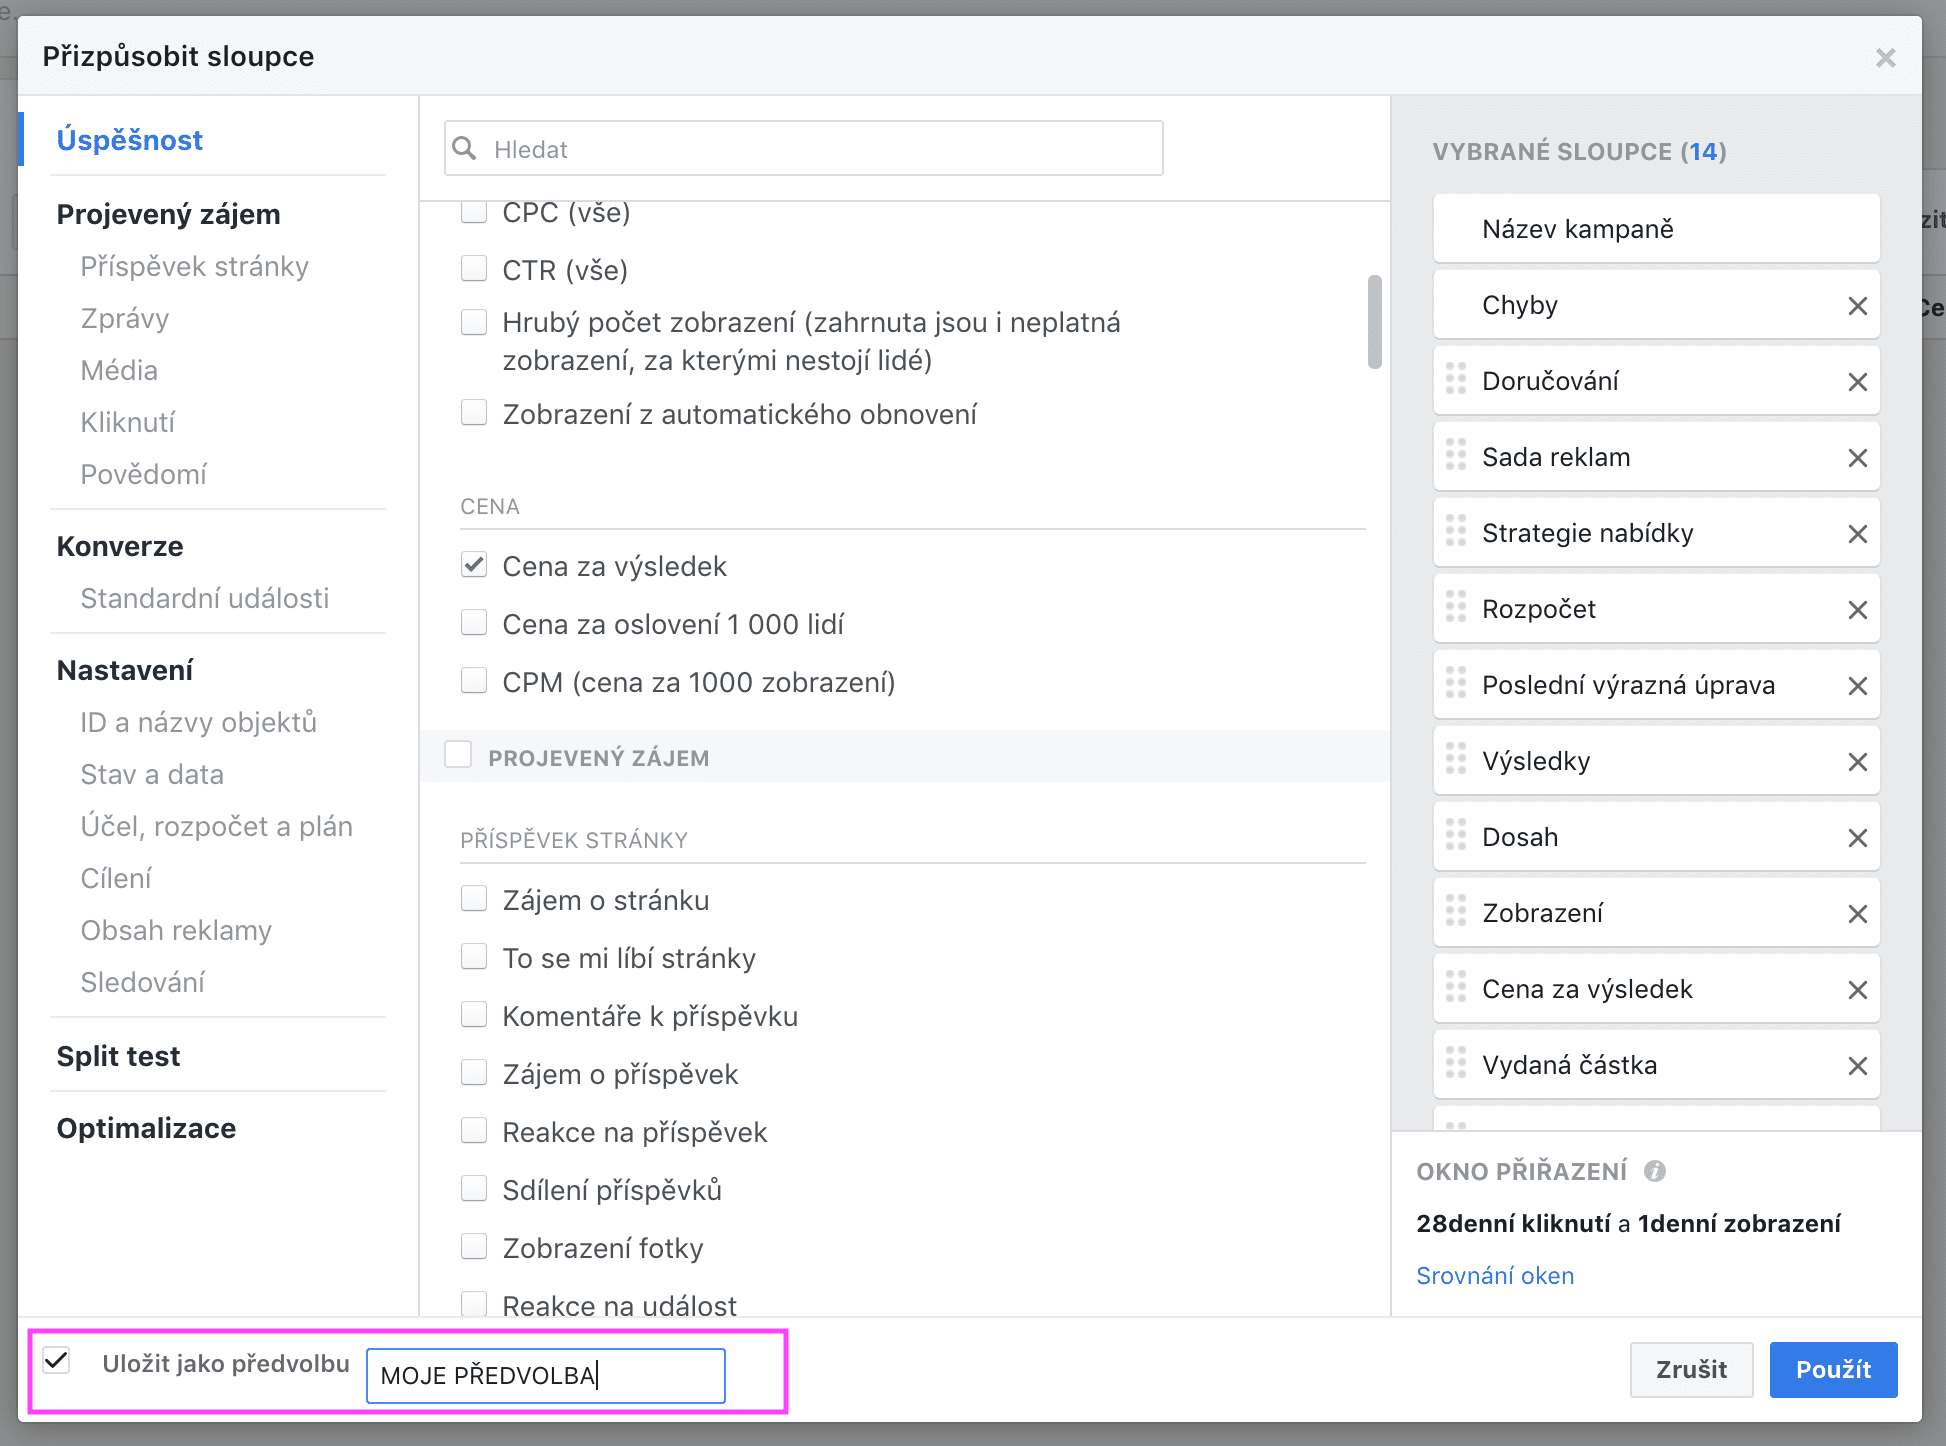Go to the Split test sidebar section
The width and height of the screenshot is (1946, 1446).
(118, 1056)
